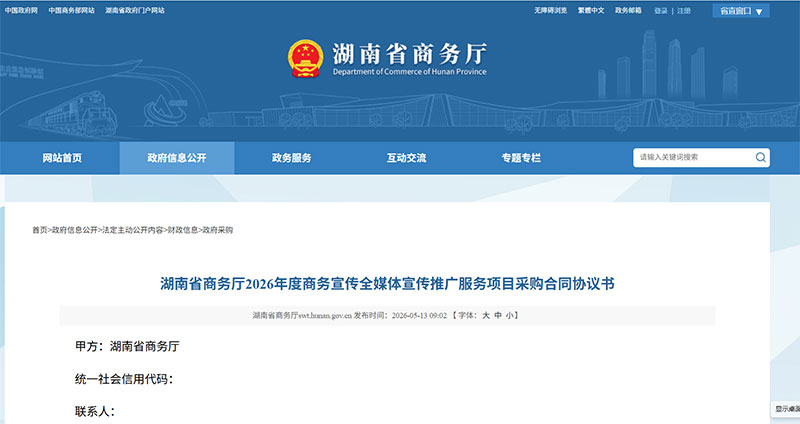Set font size to 小
The width and height of the screenshot is (800, 424).
tap(510, 316)
